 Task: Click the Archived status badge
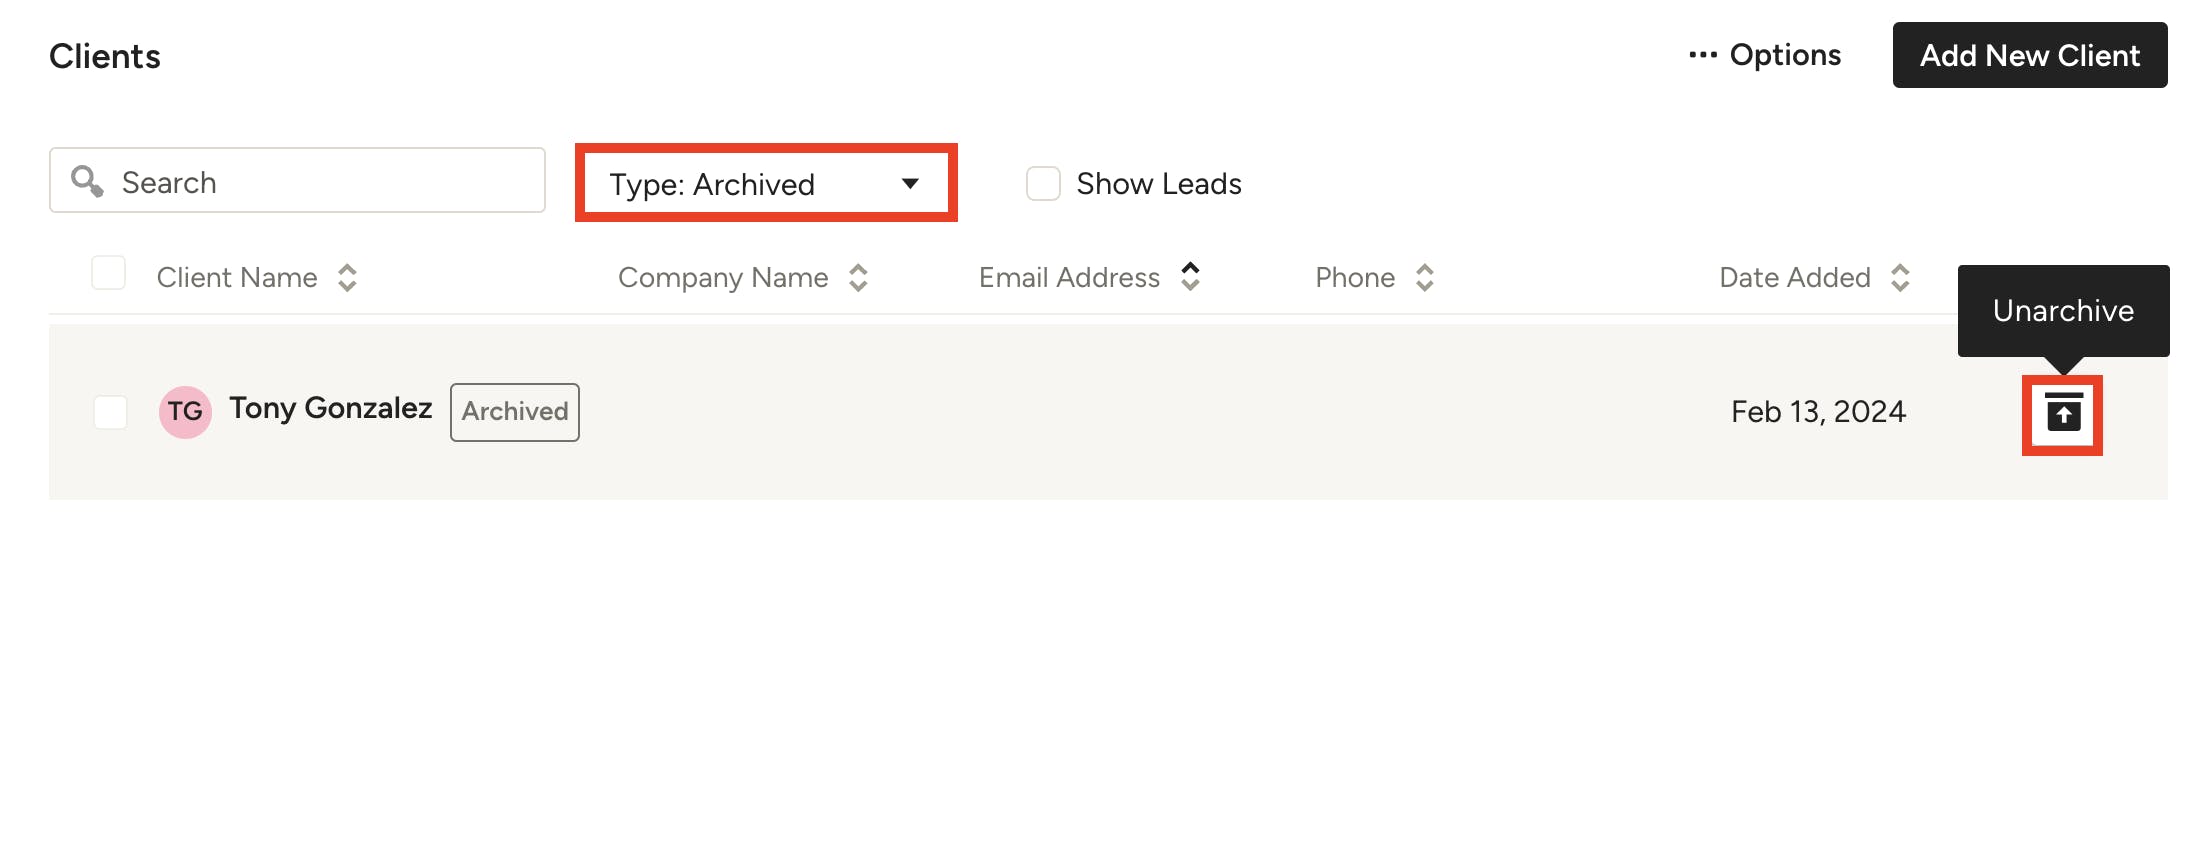pos(515,412)
